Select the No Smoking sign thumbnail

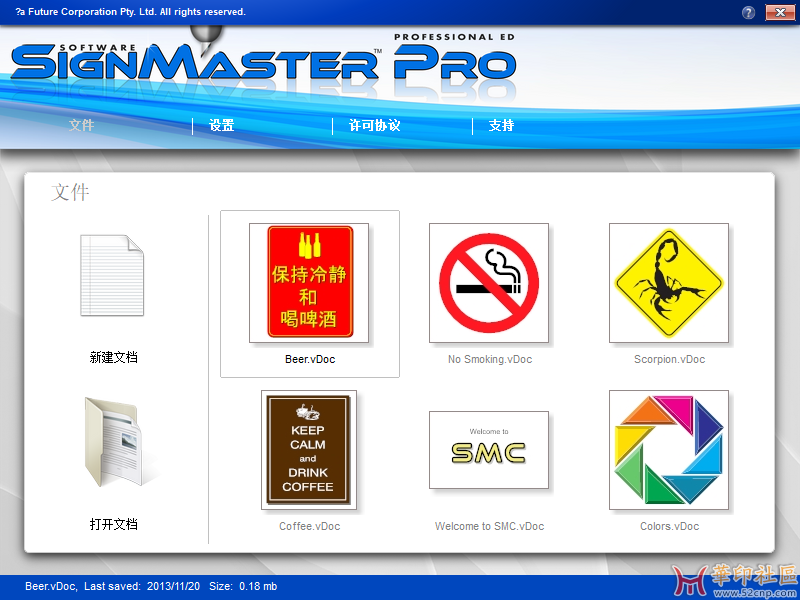click(489, 283)
